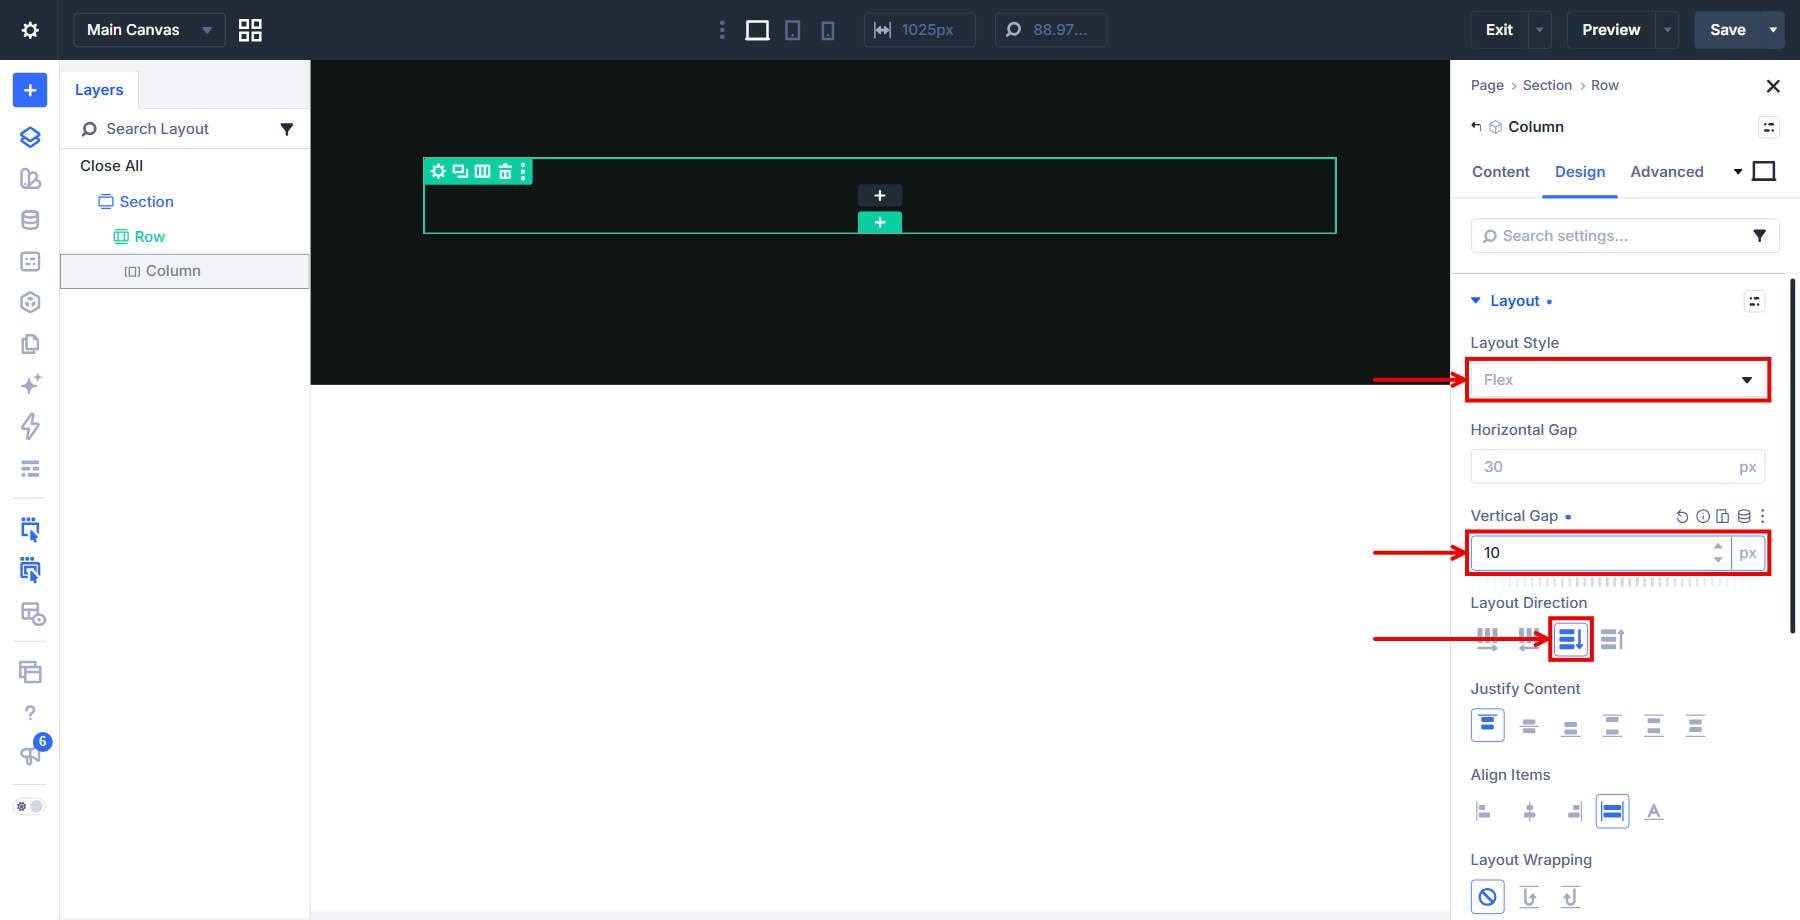The image size is (1800, 920).
Task: Switch to the Content tab
Action: pos(1500,172)
